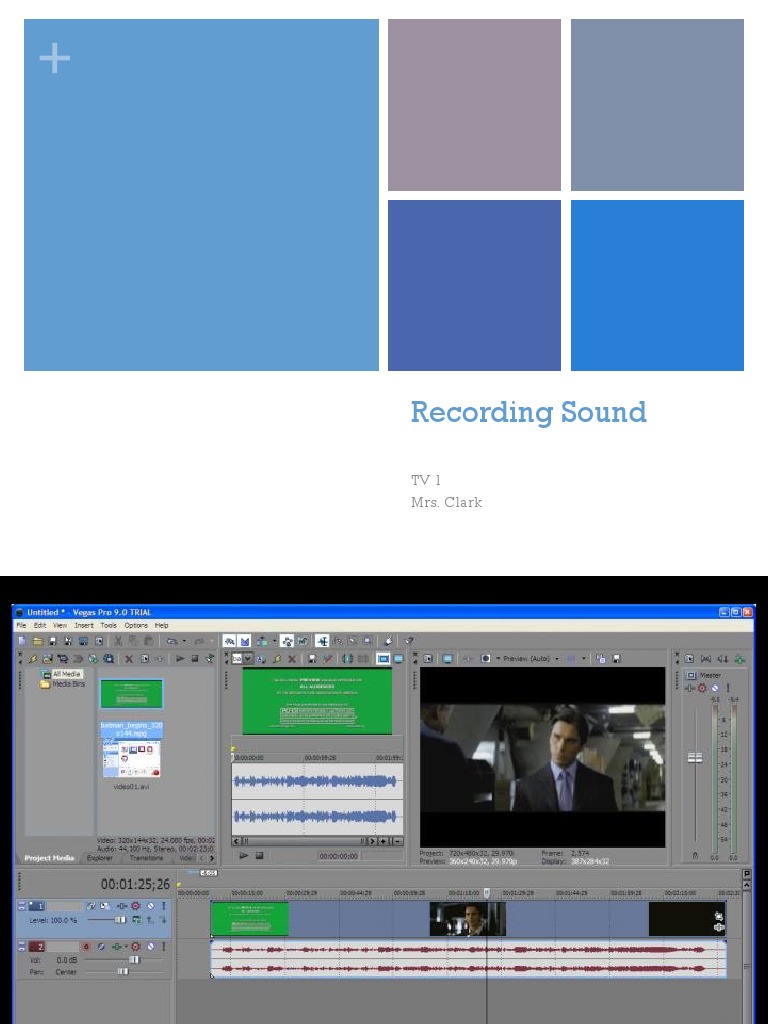Open the File menu in Vegas Pro
This screenshot has height=1024, width=768.
point(22,625)
